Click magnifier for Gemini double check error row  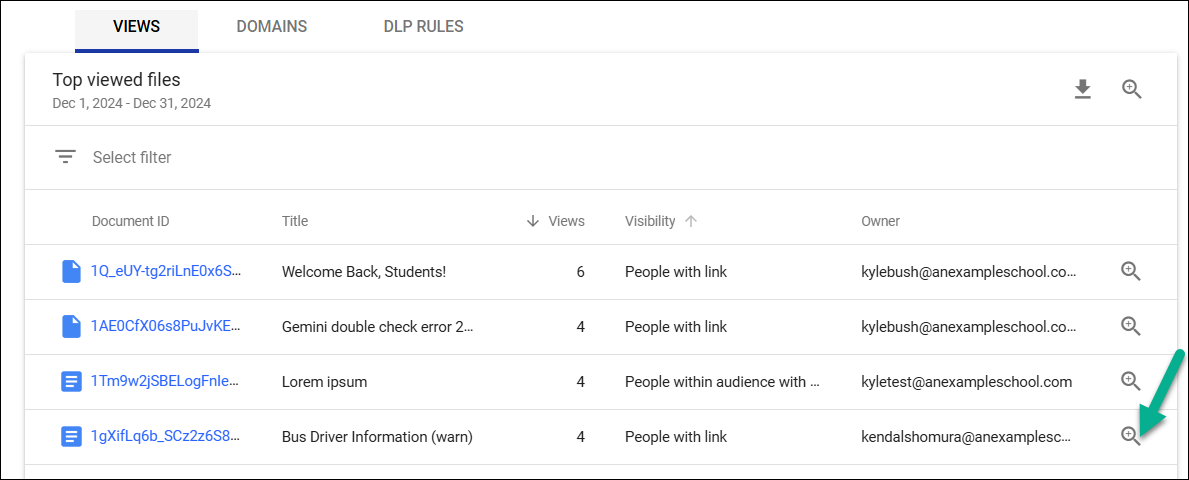(1130, 326)
